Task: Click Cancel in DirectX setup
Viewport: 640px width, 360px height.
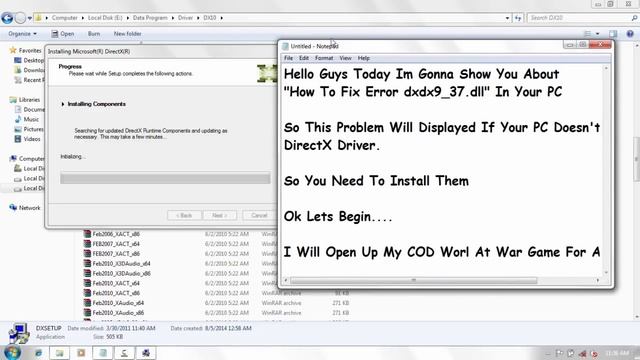Action: 259,215
